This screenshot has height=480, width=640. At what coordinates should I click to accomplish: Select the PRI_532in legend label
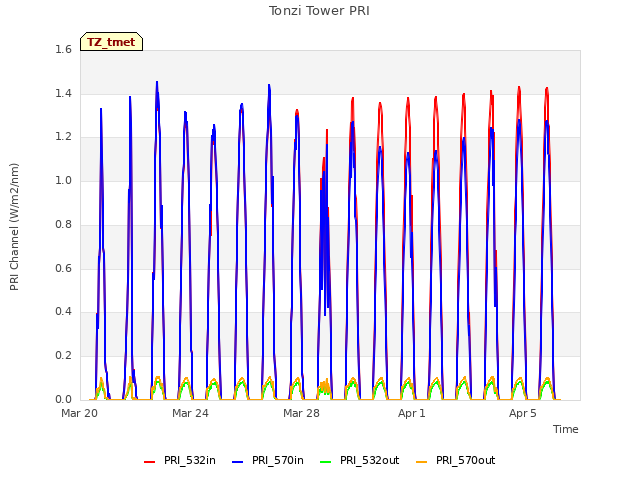tap(190, 460)
